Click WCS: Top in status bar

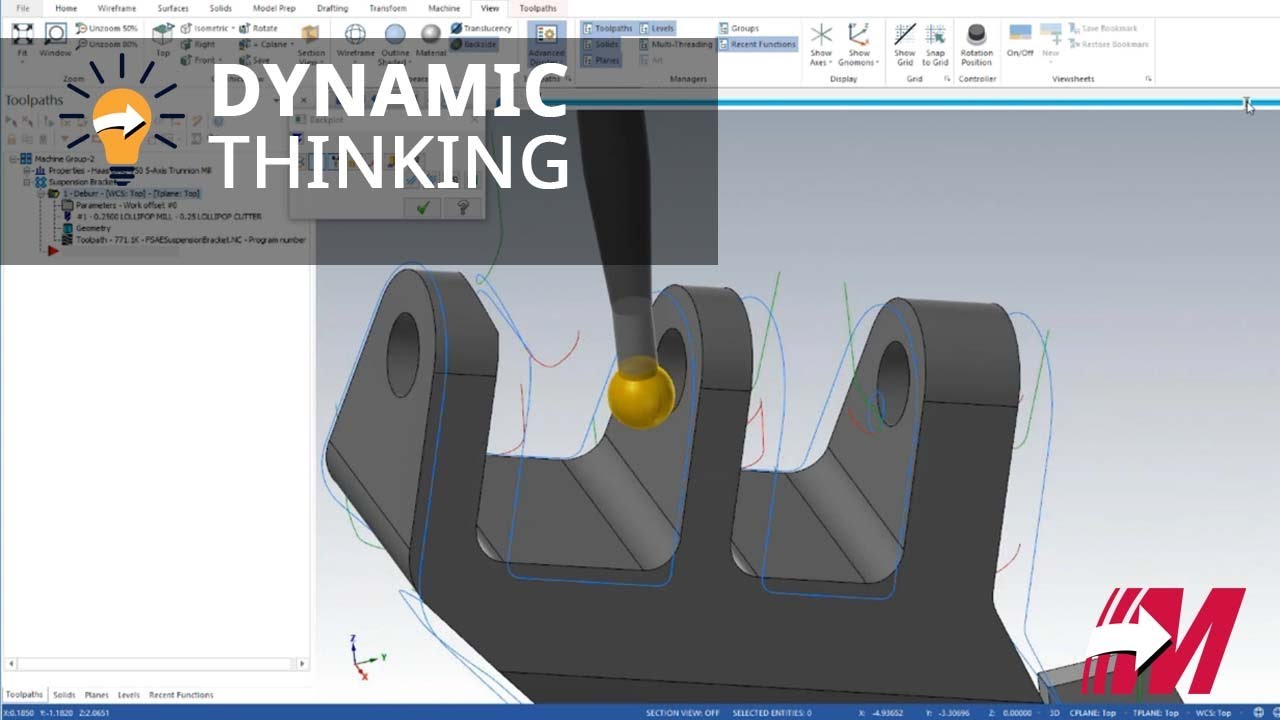tap(1212, 713)
